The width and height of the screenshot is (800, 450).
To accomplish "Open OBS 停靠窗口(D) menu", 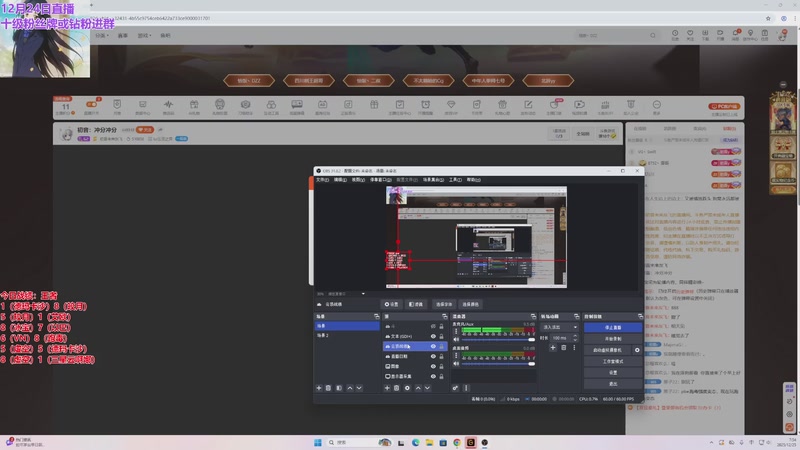I will [x=381, y=180].
